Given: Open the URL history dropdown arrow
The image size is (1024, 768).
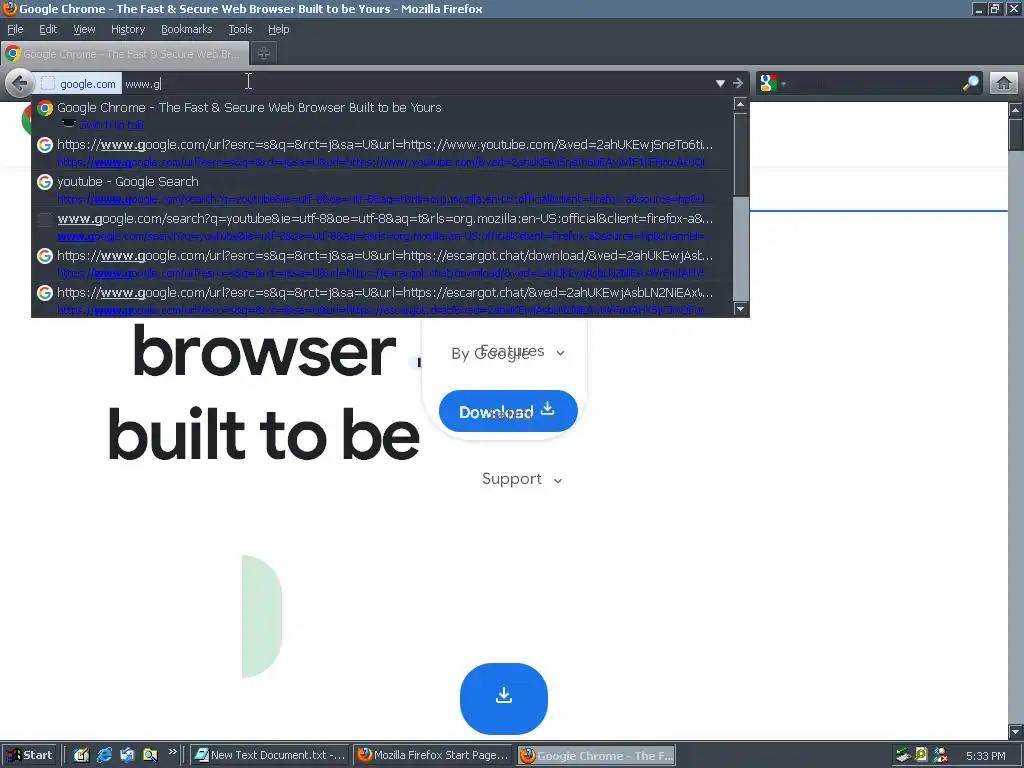Looking at the screenshot, I should 720,84.
